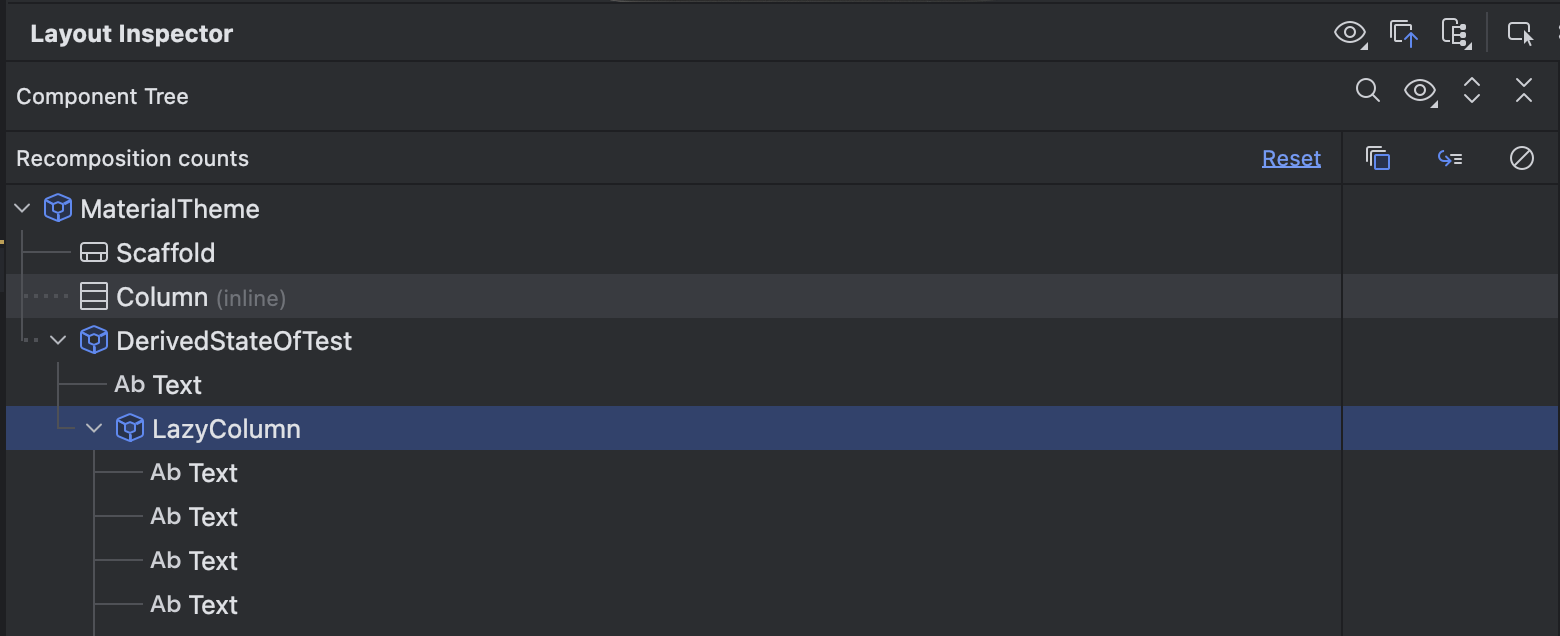This screenshot has height=636, width=1560.
Task: Disable recomposition counting with the slash icon
Action: pyautogui.click(x=1521, y=158)
